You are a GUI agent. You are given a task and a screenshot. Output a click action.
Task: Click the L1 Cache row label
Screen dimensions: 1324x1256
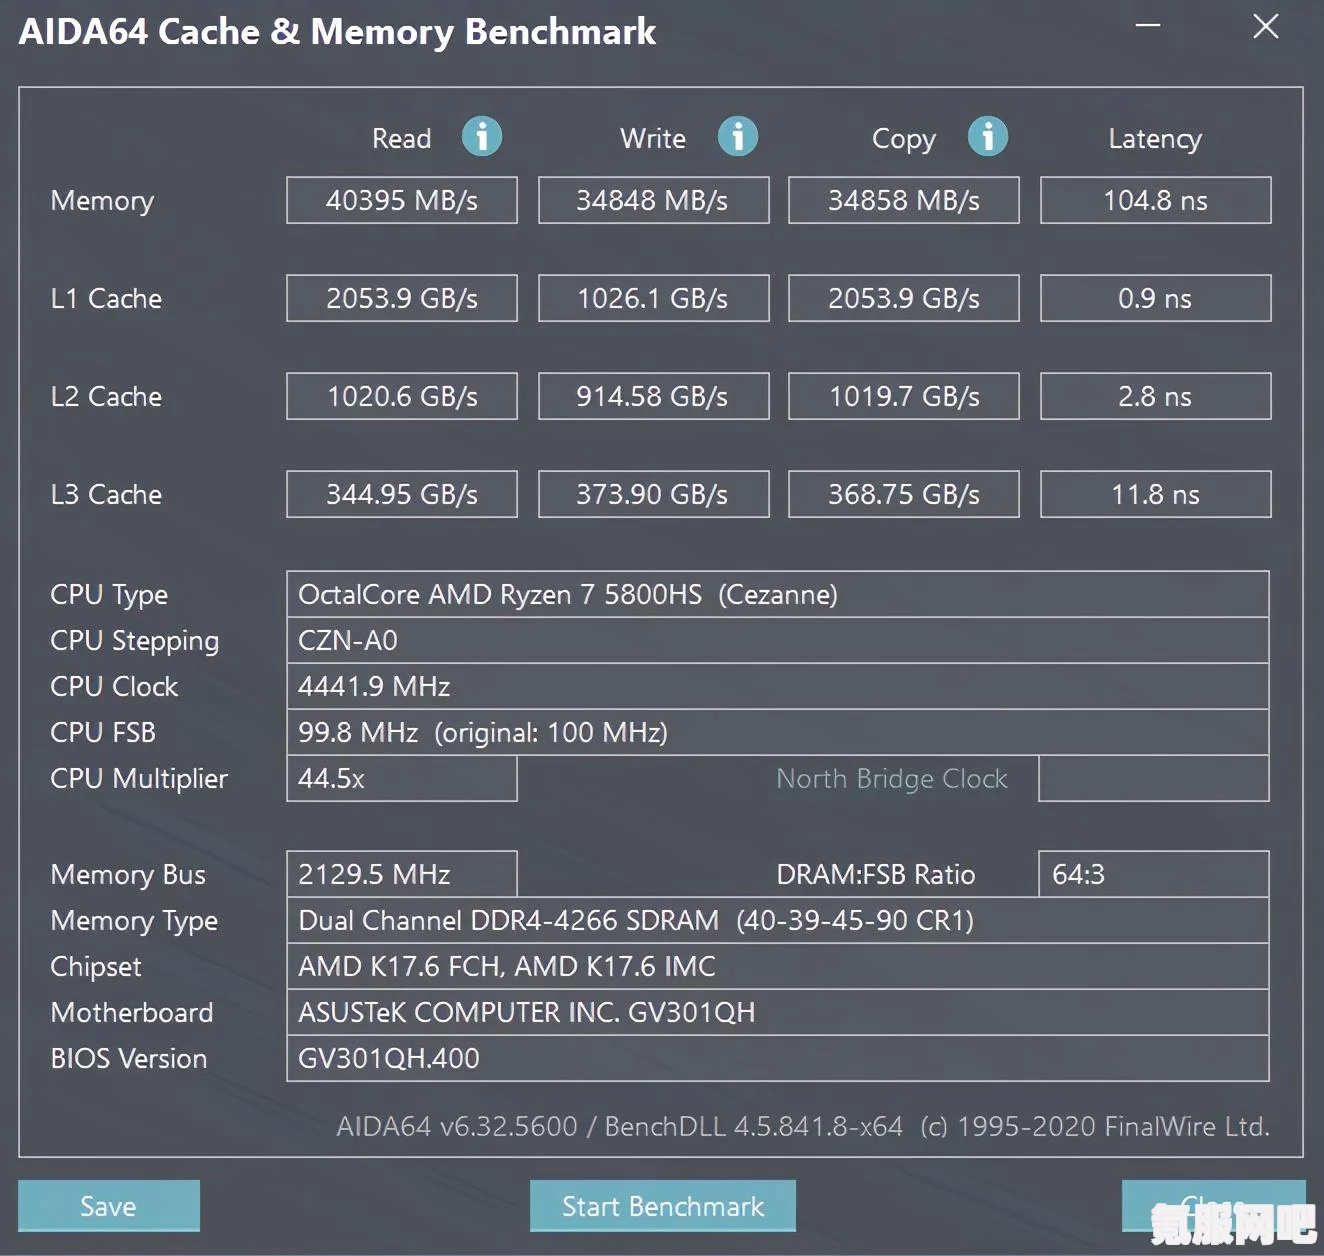[106, 298]
